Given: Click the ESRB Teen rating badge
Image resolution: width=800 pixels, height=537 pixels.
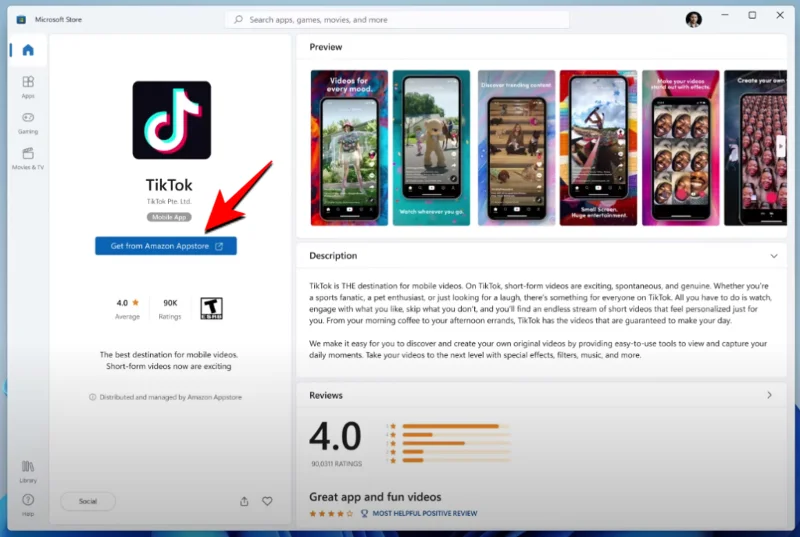Looking at the screenshot, I should click(x=211, y=308).
